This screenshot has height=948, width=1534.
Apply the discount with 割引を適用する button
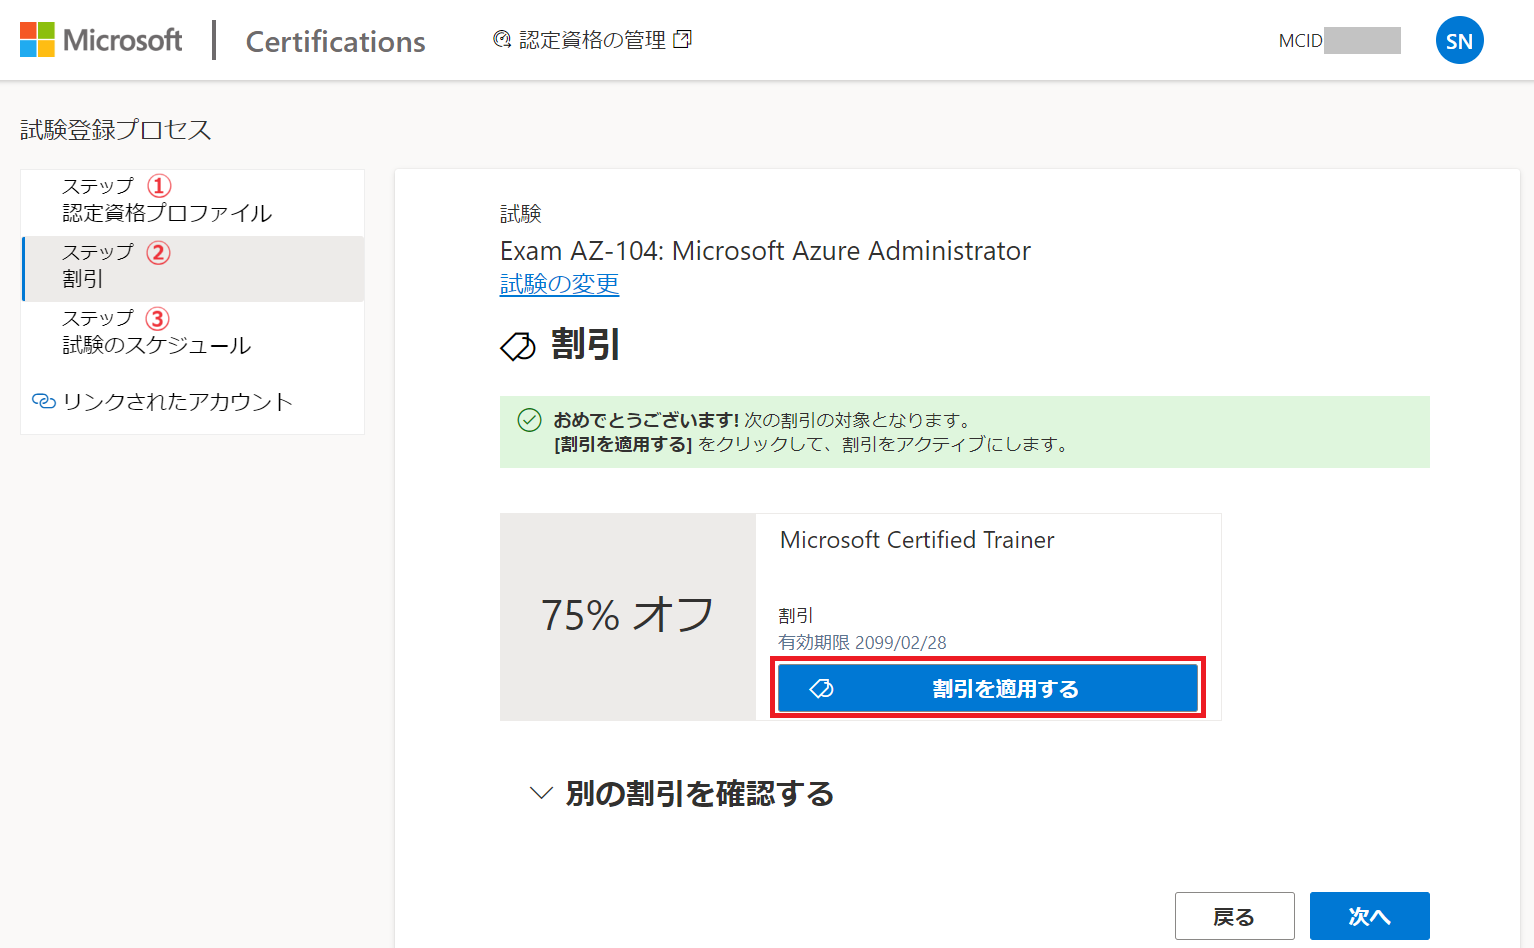tap(988, 688)
